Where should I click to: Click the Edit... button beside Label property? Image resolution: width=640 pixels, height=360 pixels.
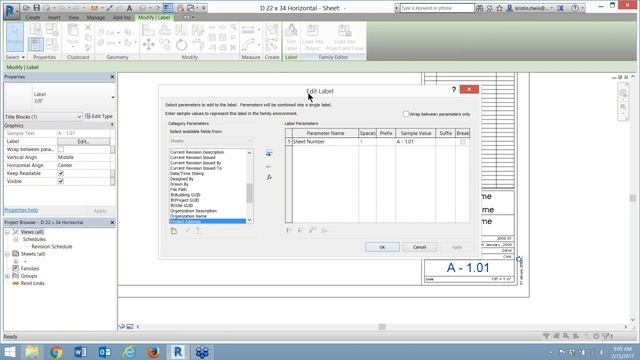[x=83, y=141]
